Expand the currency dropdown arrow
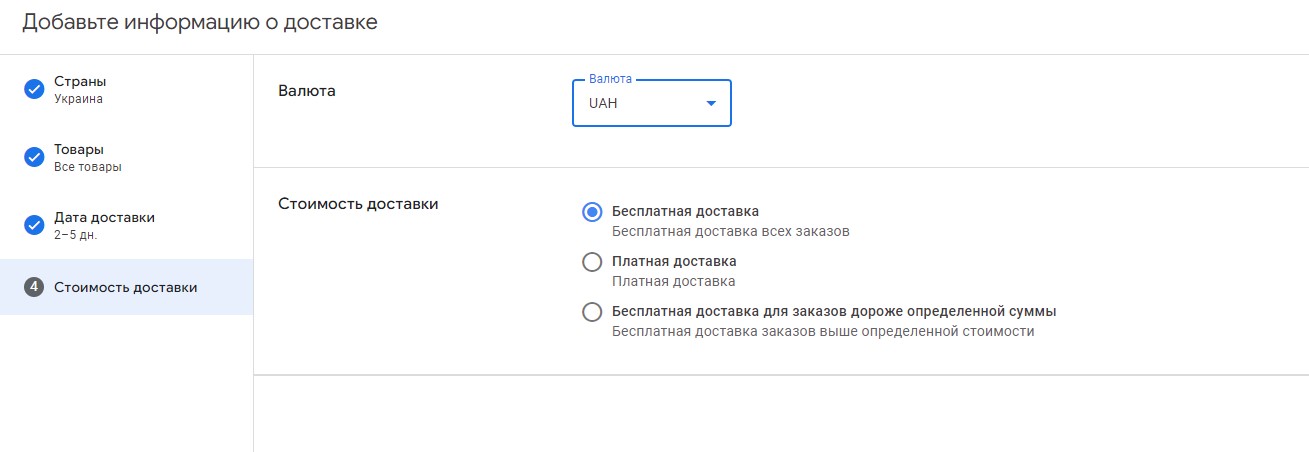1309x452 pixels. point(711,103)
